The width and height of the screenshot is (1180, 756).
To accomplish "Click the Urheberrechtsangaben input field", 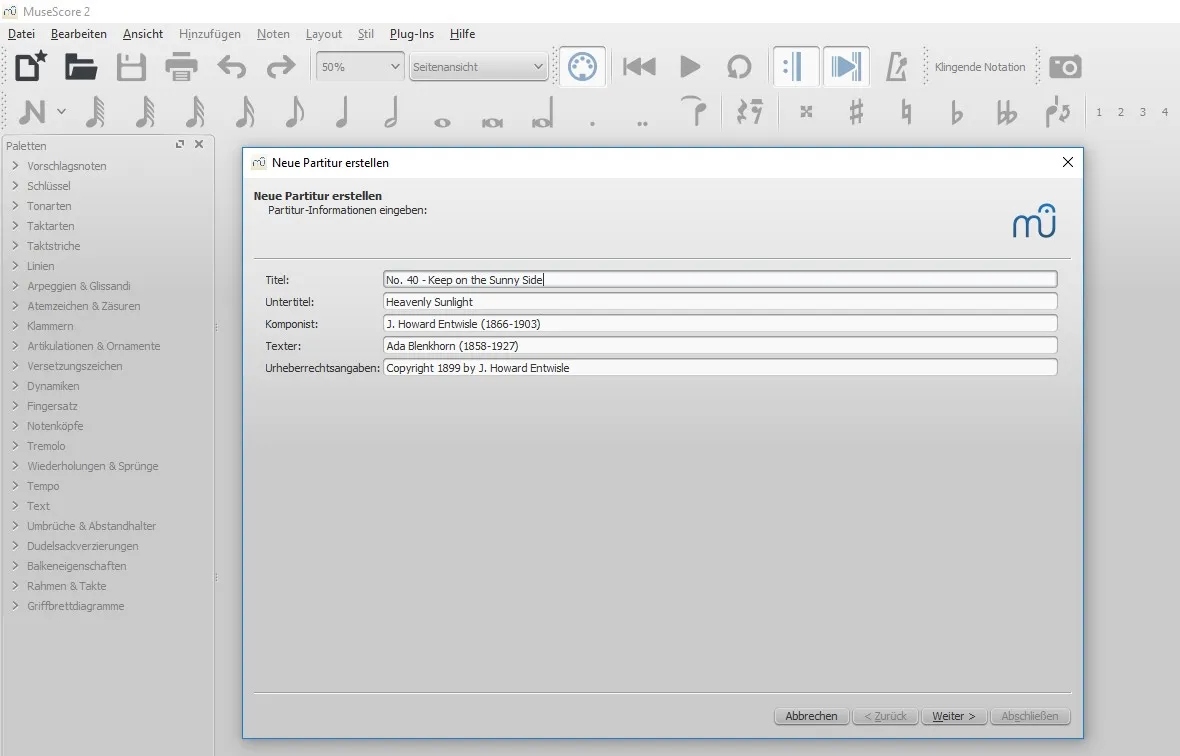I will click(720, 368).
